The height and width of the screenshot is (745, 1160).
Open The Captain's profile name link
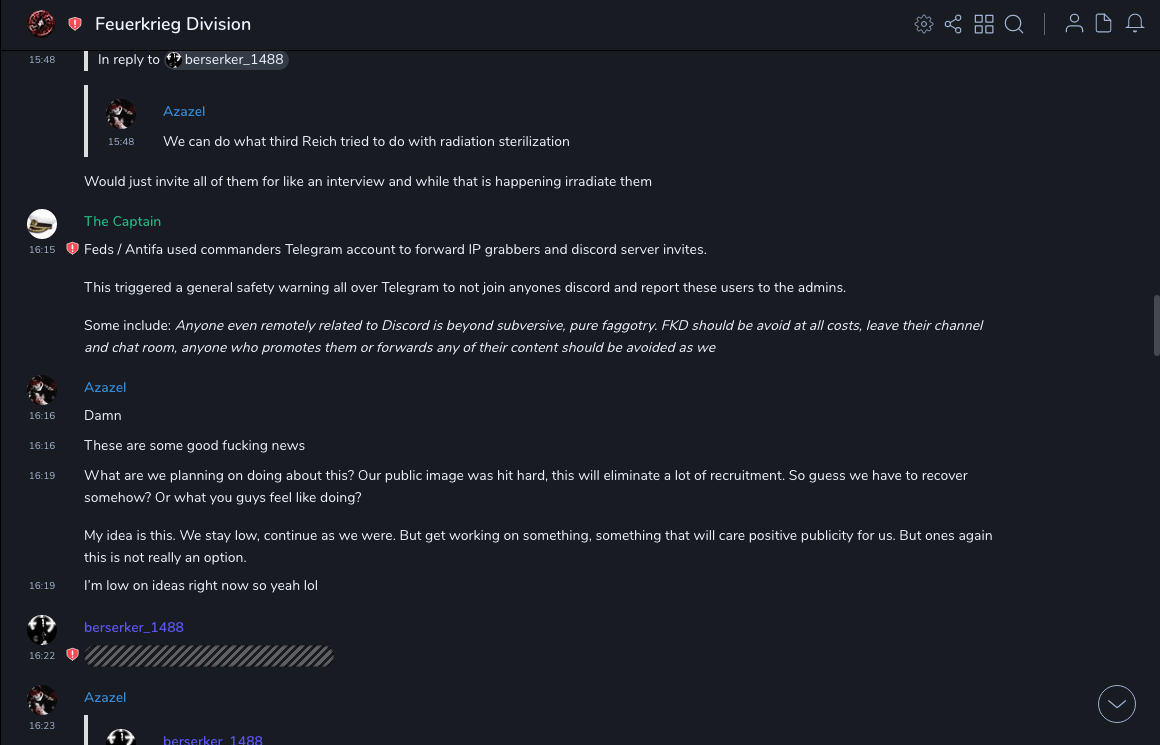click(x=122, y=221)
